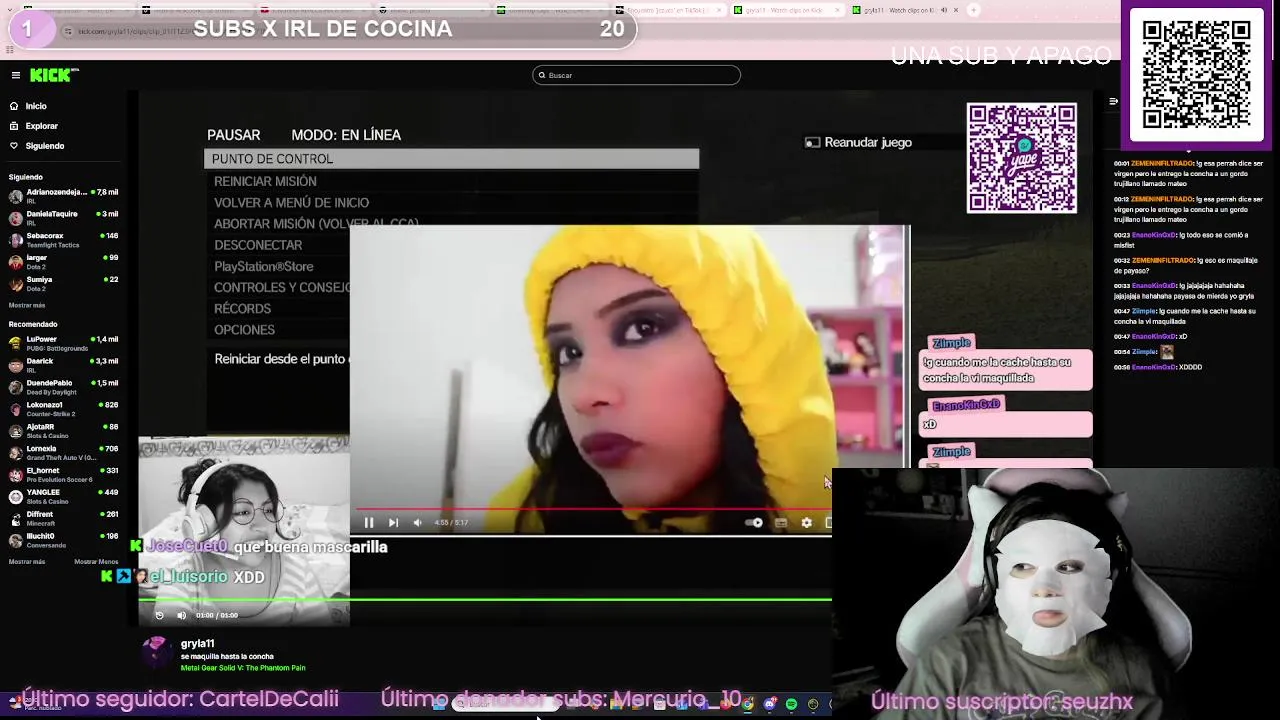Mute the Kick clip volume
Image resolution: width=1280 pixels, height=720 pixels.
[181, 615]
